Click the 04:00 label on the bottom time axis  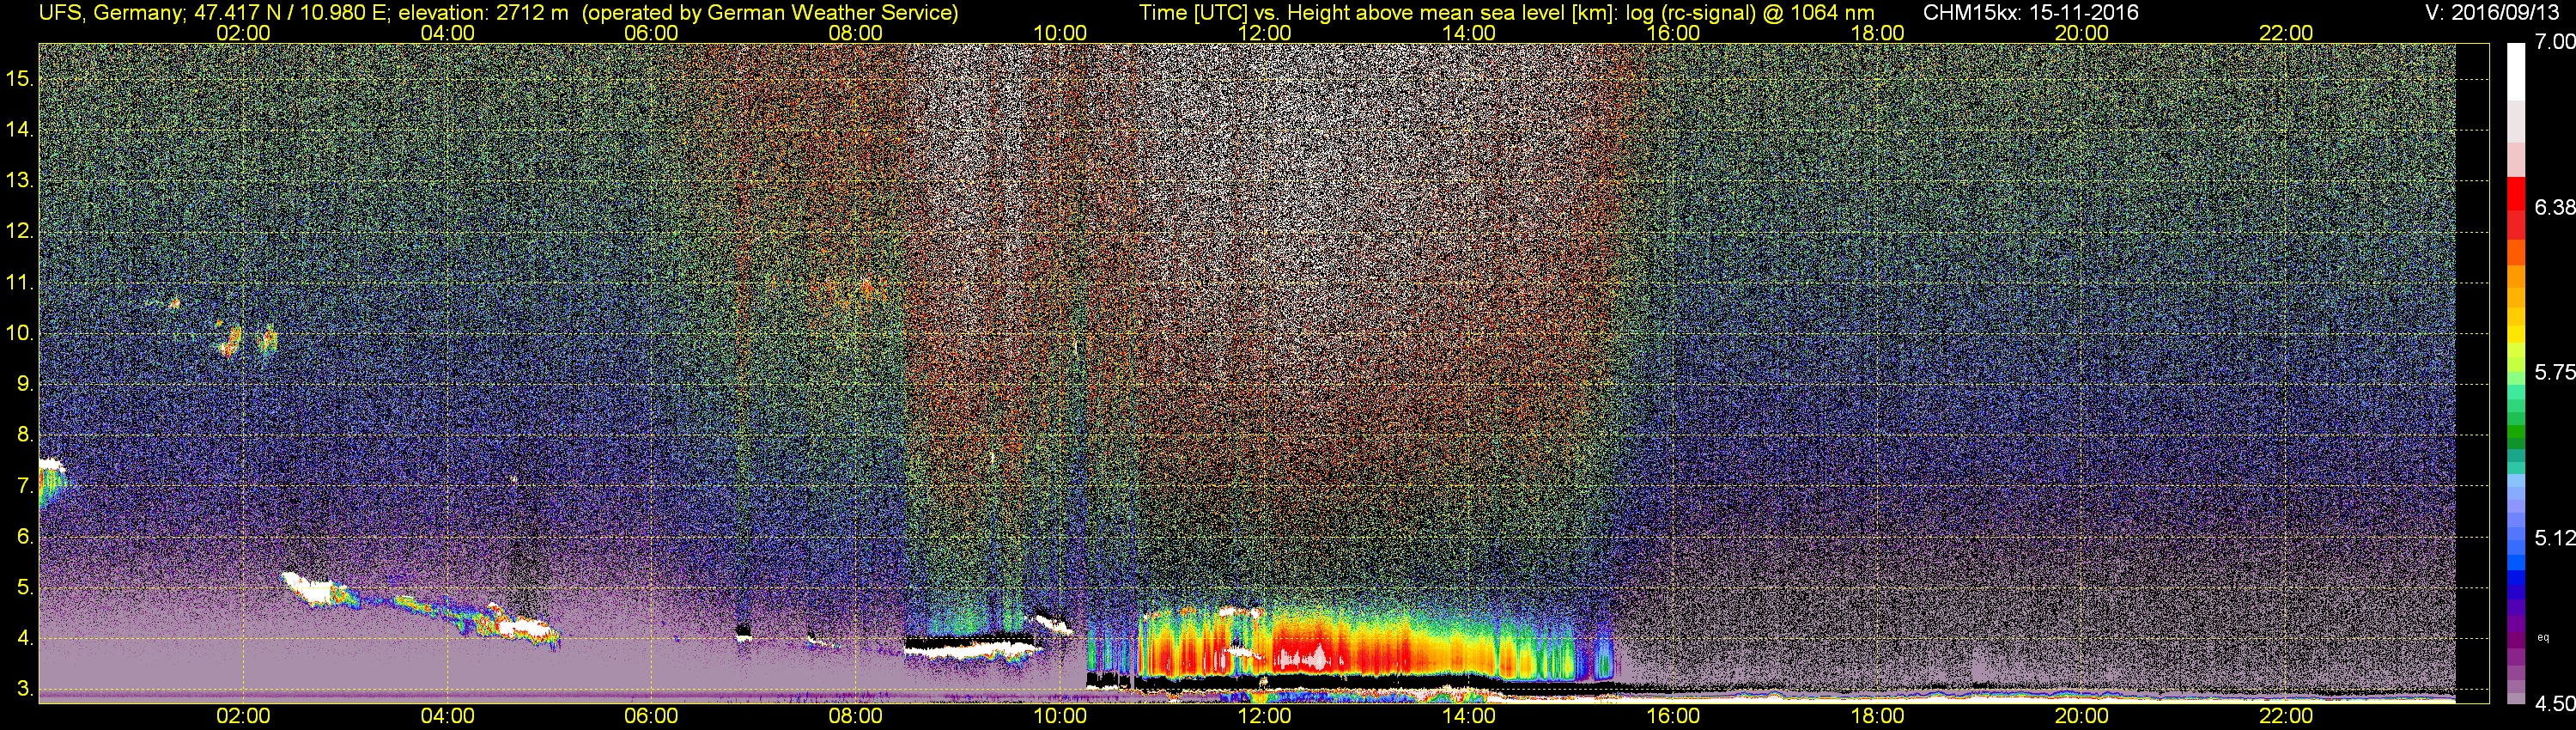coord(447,716)
